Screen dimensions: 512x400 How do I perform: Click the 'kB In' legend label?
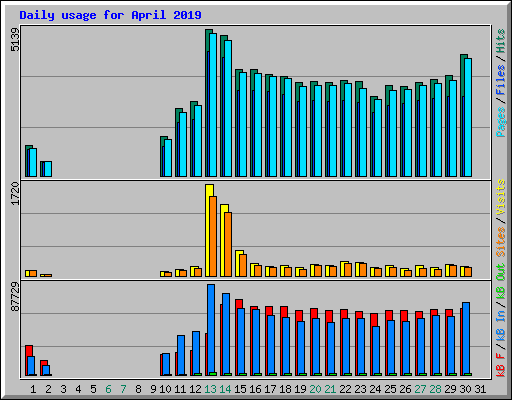(501, 327)
